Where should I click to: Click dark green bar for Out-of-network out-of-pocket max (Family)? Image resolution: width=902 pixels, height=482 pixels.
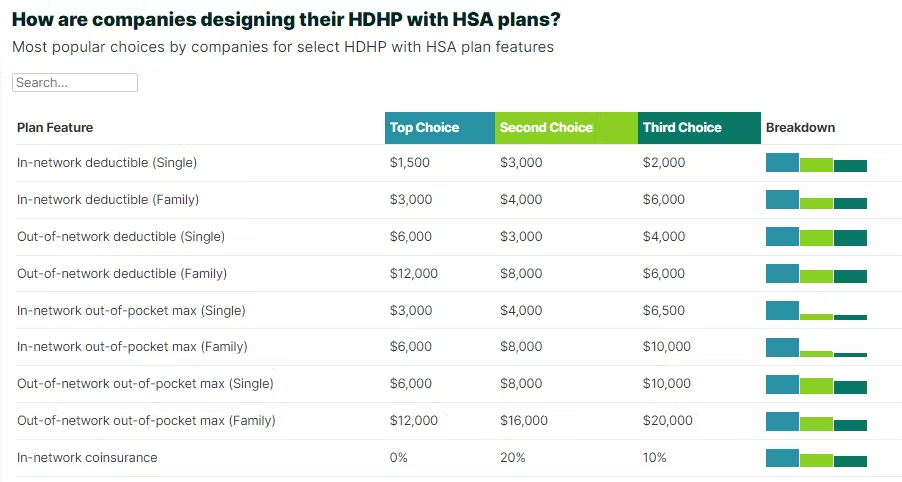850,425
